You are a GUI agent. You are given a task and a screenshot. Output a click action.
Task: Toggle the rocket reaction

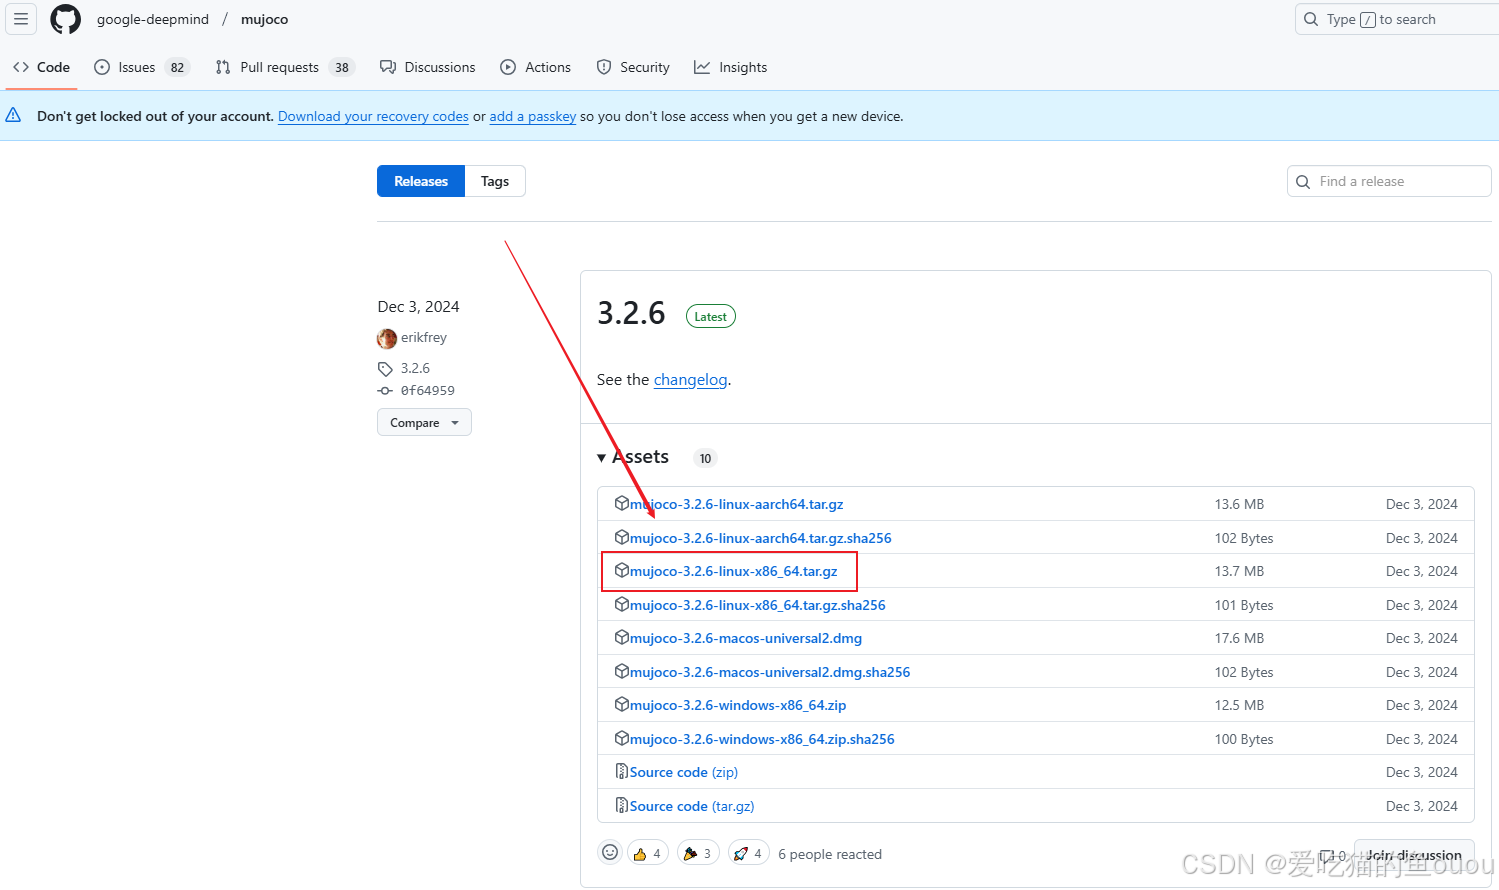point(748,853)
